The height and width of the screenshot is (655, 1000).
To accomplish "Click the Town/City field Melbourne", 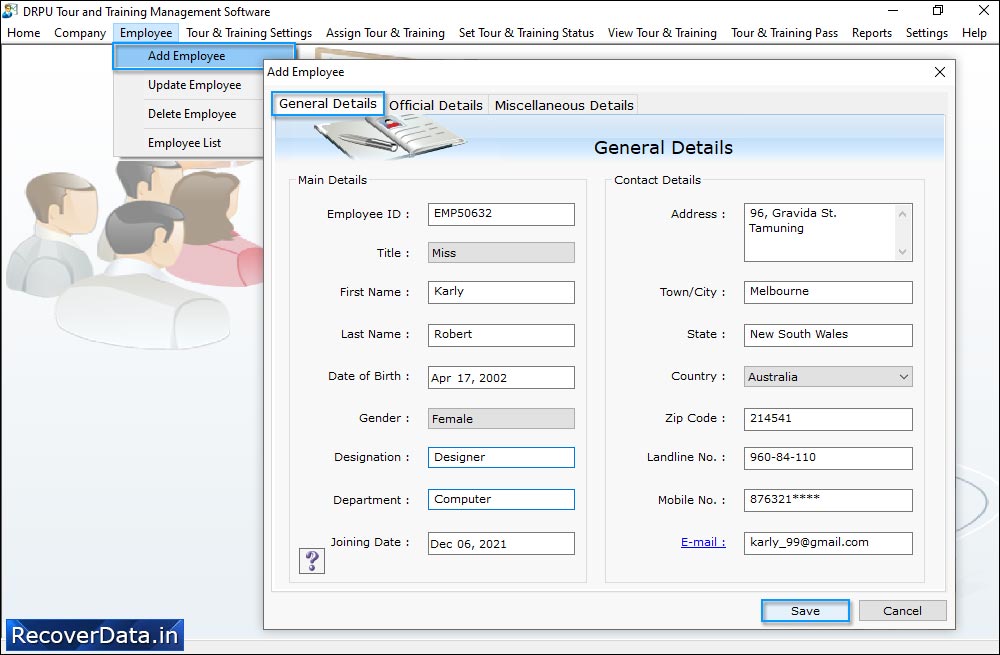I will click(x=828, y=292).
